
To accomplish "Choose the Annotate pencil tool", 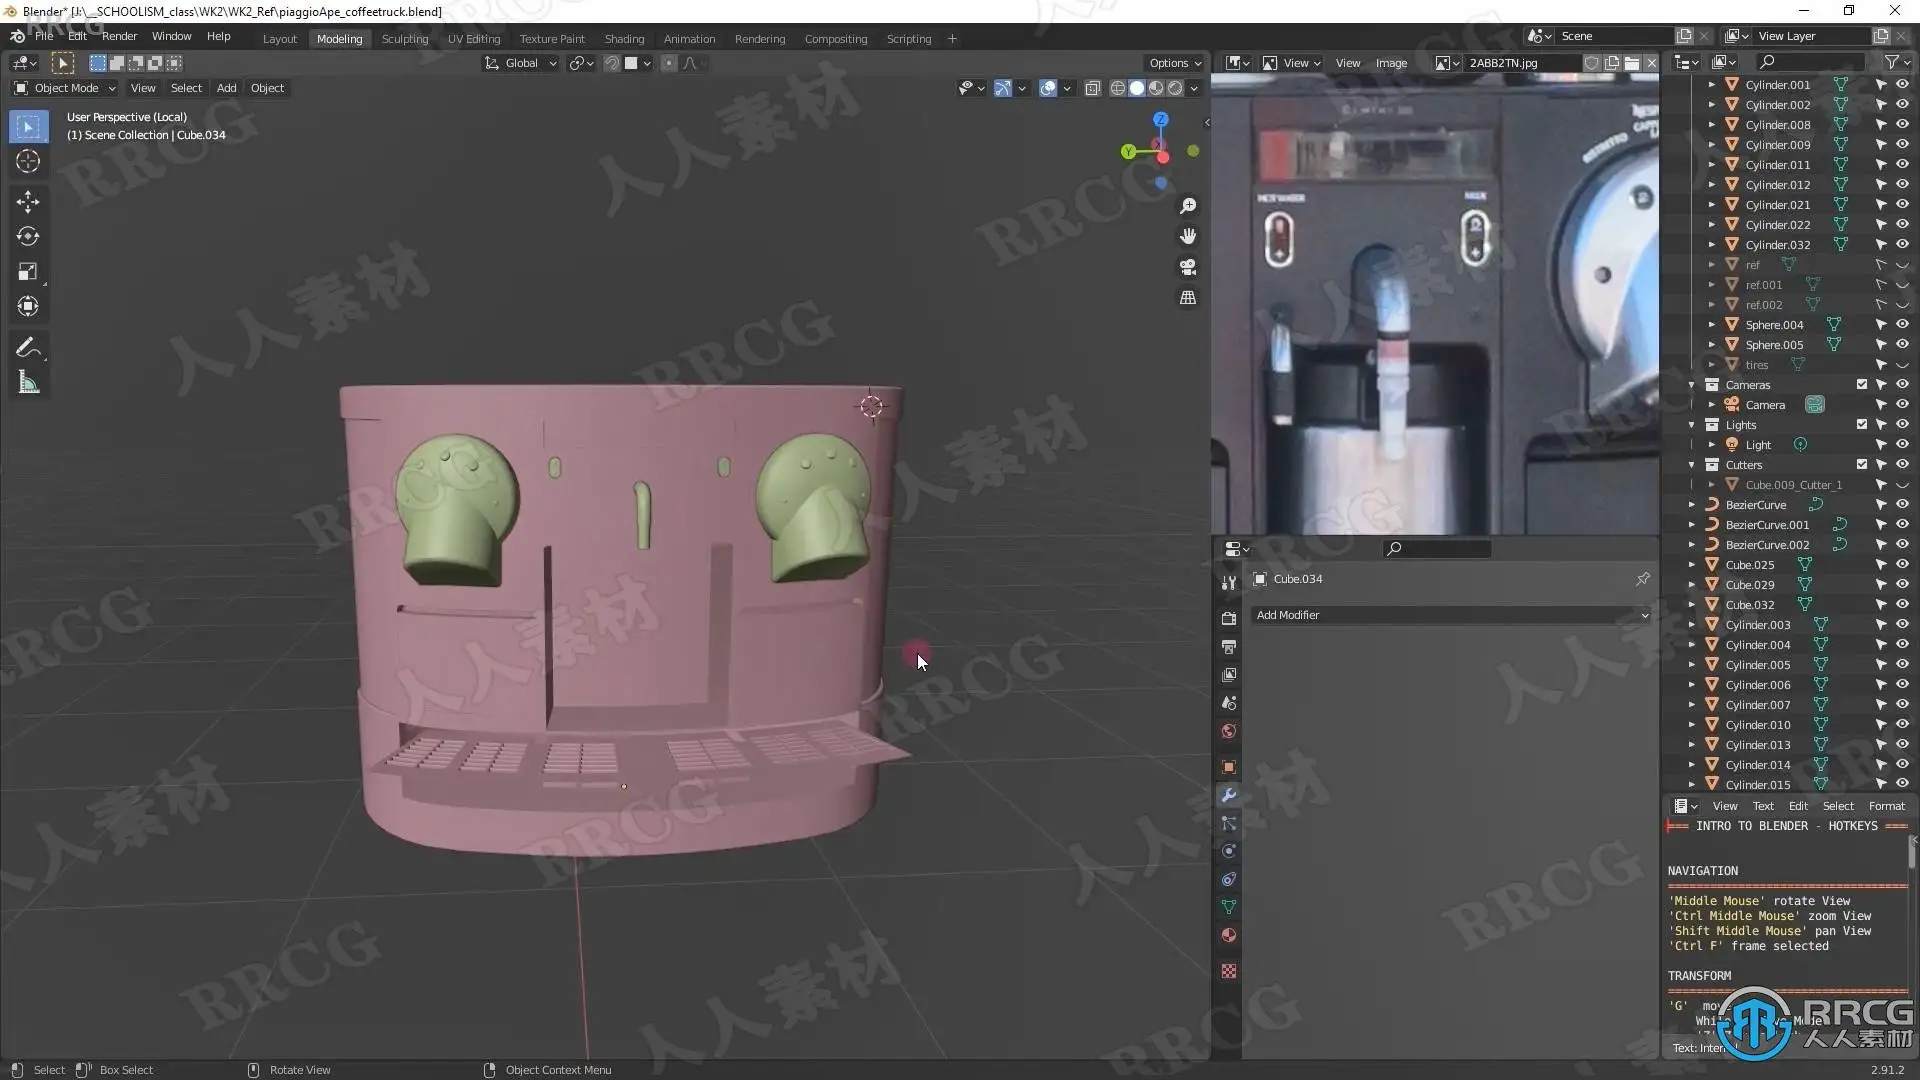I will pos(28,347).
